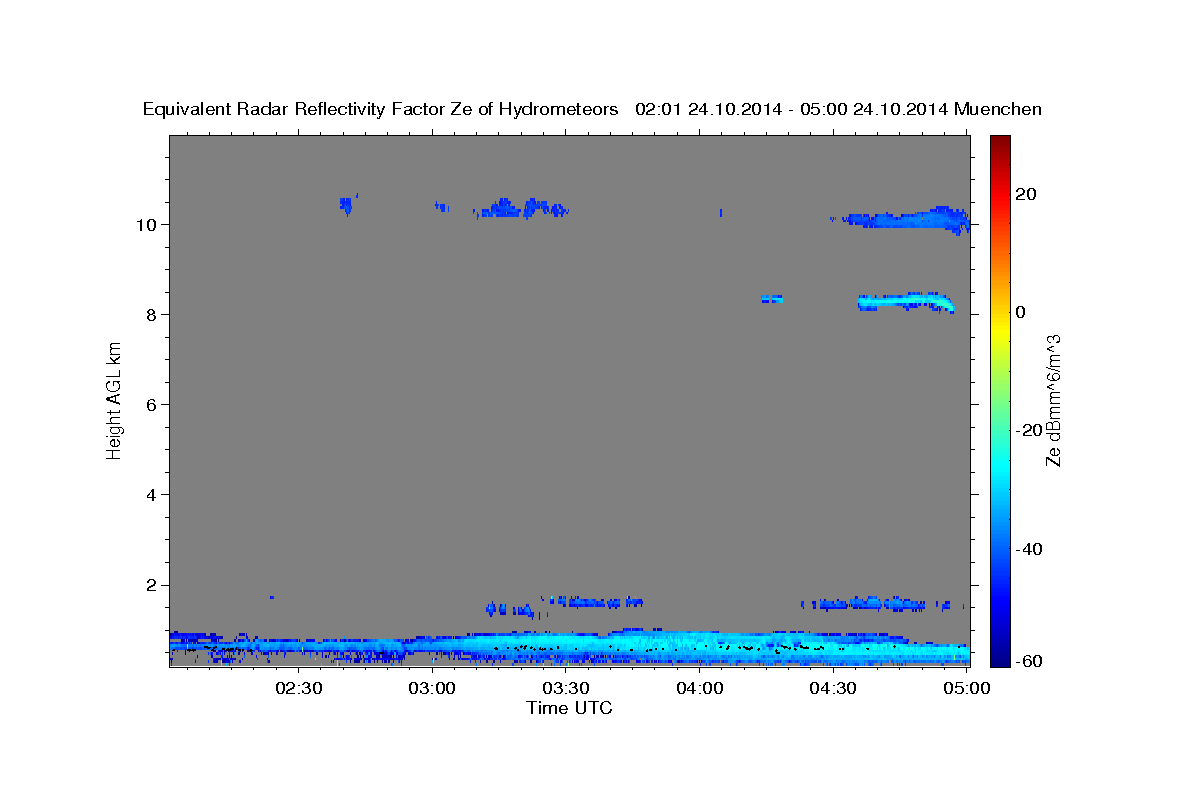
Task: Click the '02:30' time tick label
Action: 298,688
